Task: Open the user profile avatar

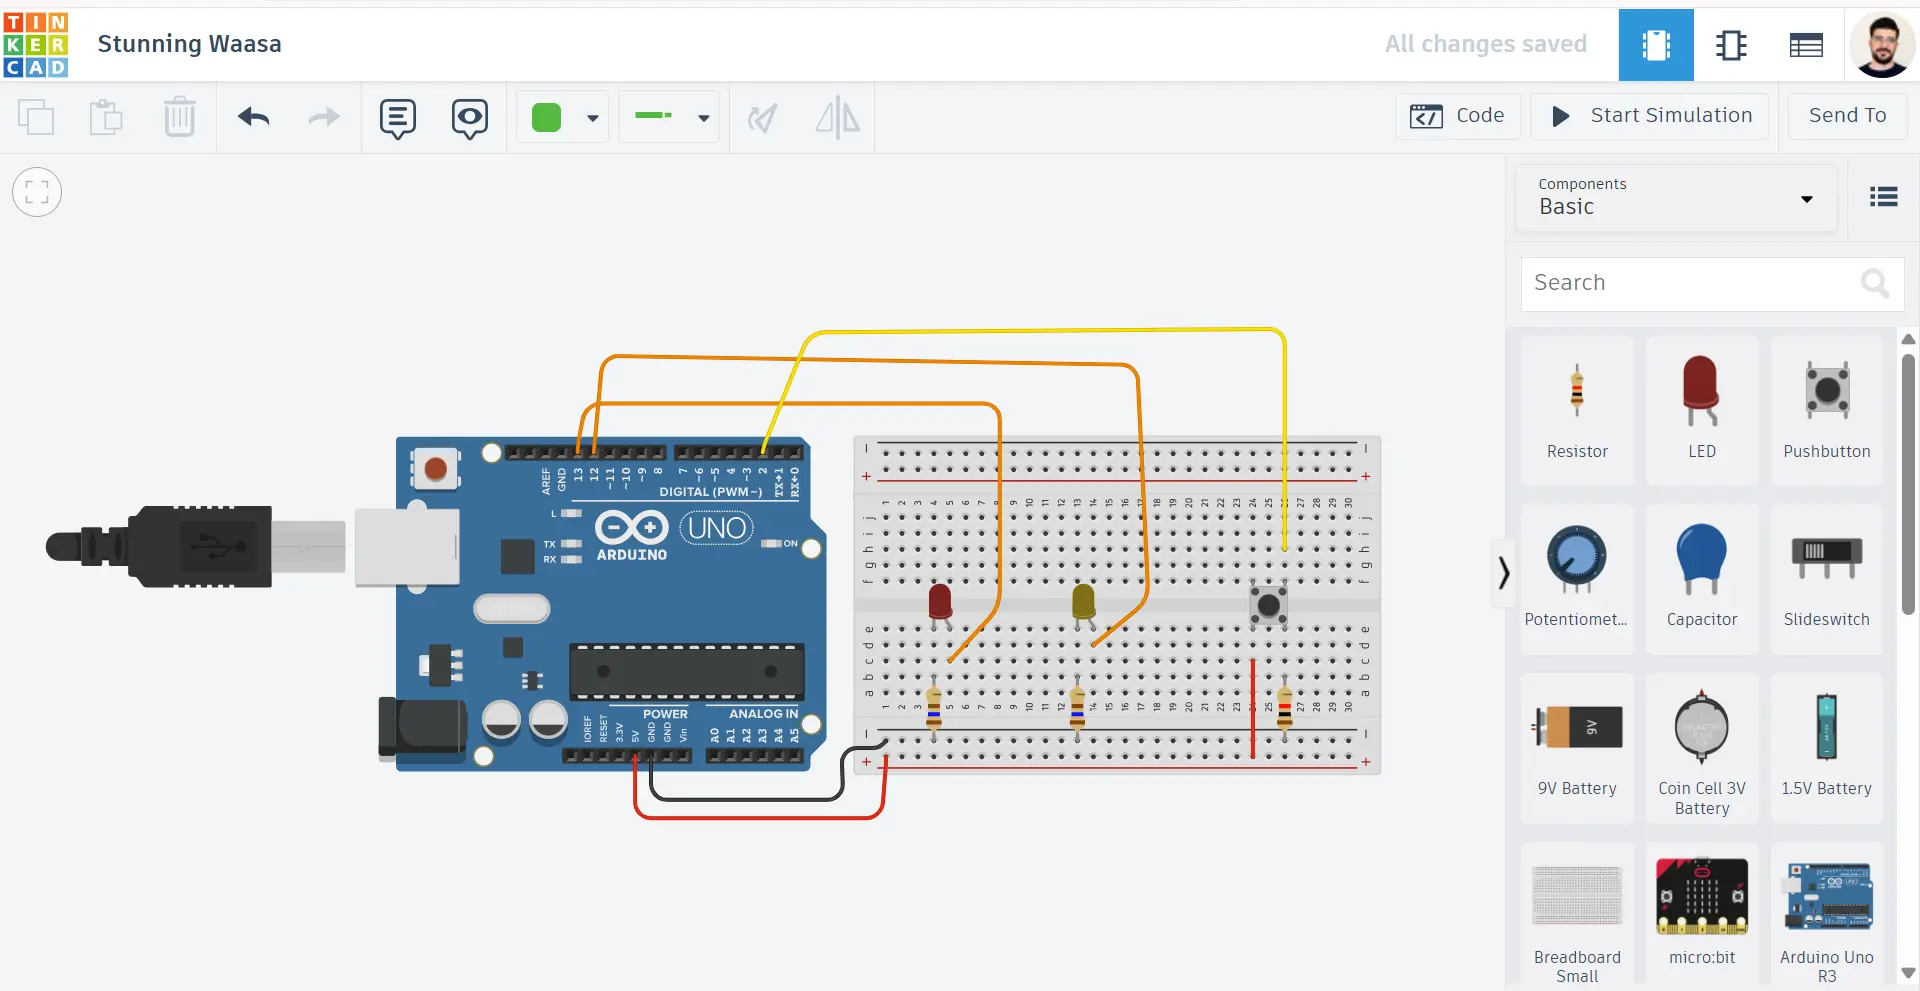Action: pyautogui.click(x=1881, y=45)
